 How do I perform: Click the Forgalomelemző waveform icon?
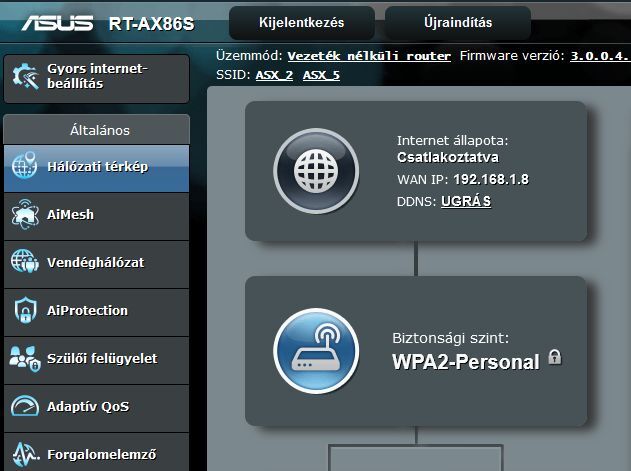point(25,454)
